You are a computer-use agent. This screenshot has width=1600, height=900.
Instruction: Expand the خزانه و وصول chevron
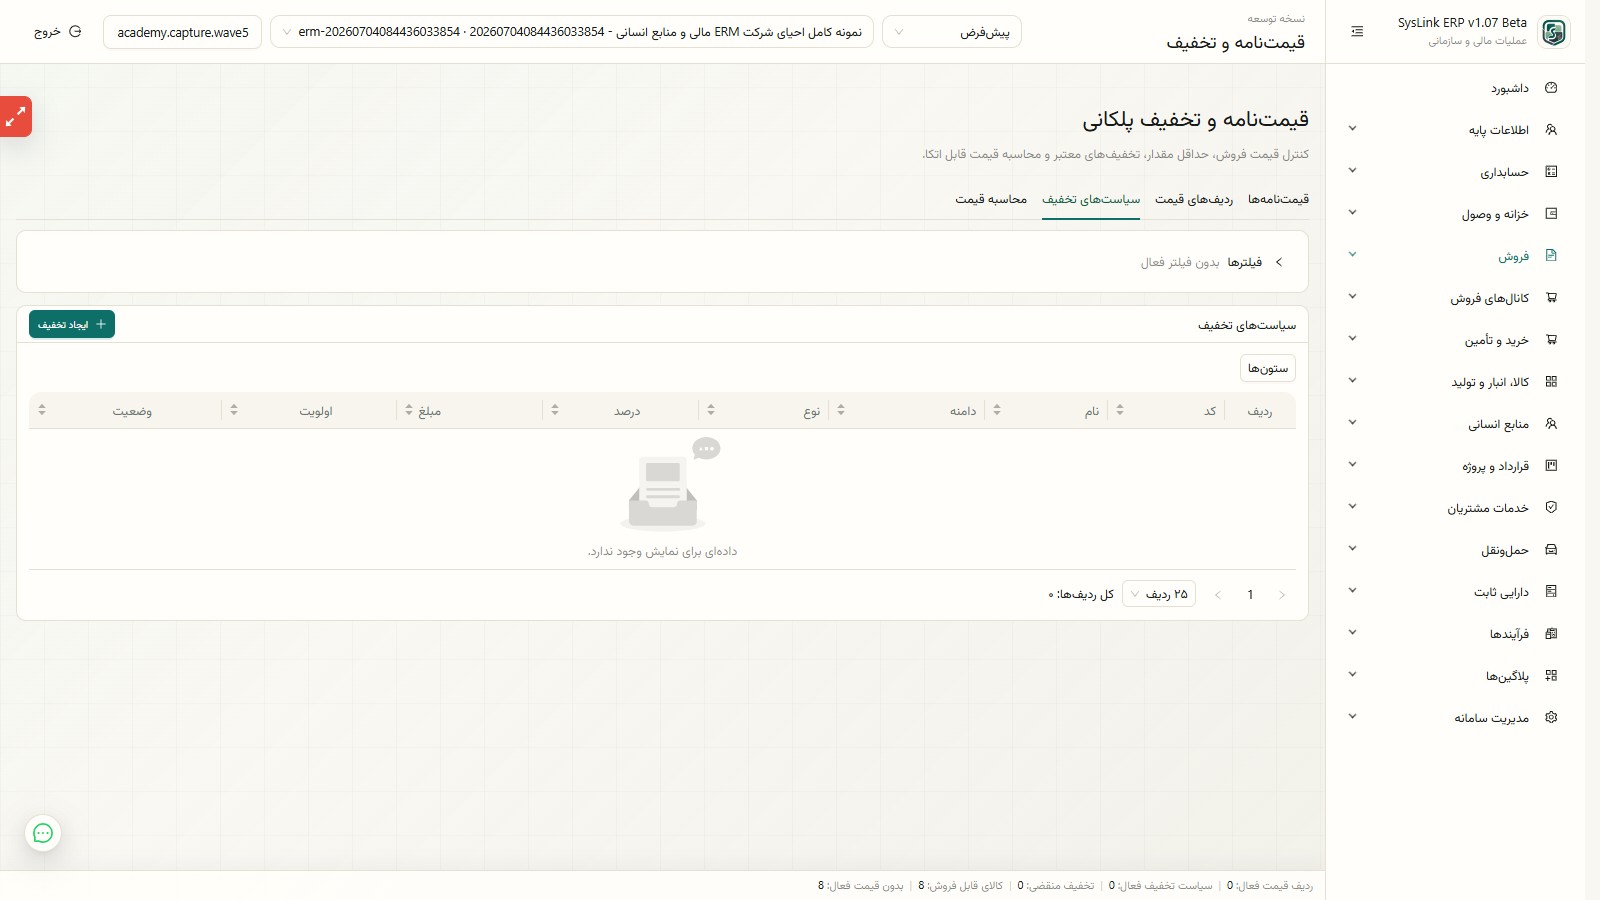coord(1352,213)
